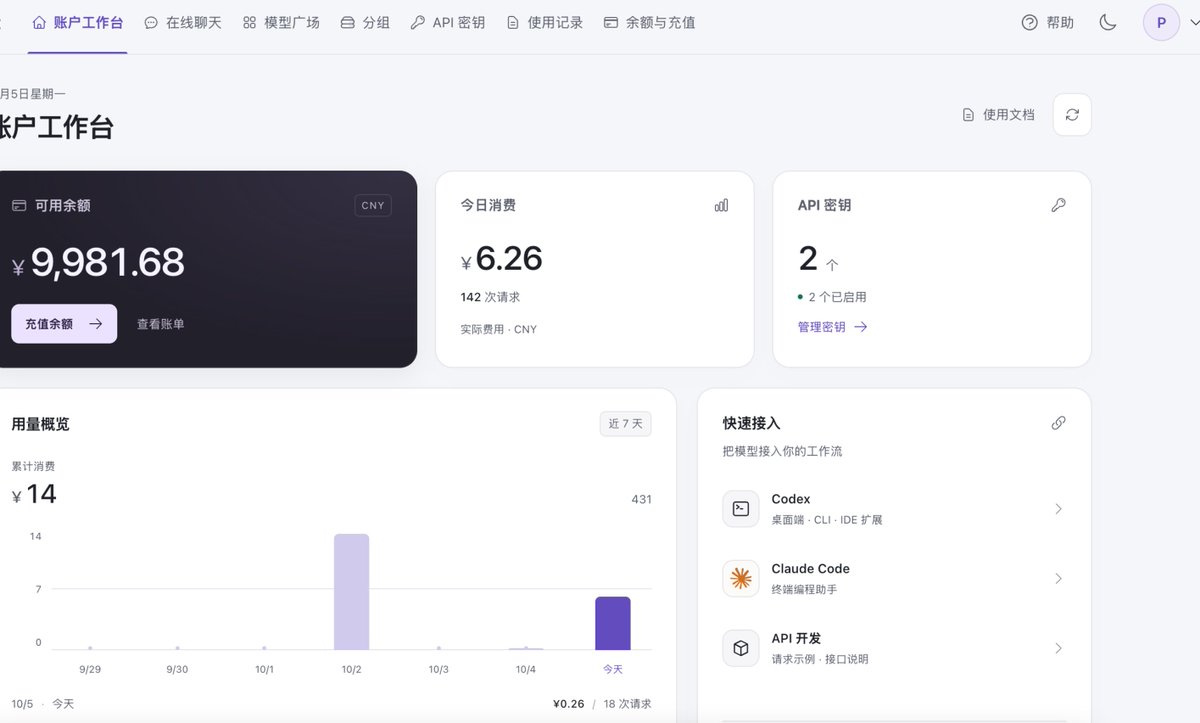The image size is (1200, 723).
Task: Select the 今天 bar in the chart
Action: click(613, 623)
